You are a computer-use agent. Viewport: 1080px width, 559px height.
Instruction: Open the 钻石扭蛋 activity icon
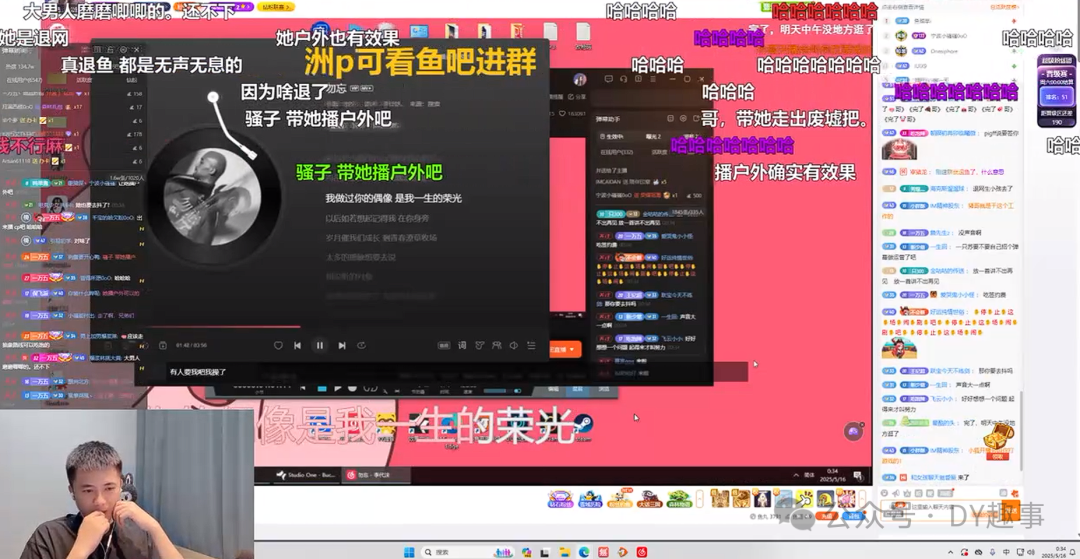point(561,499)
